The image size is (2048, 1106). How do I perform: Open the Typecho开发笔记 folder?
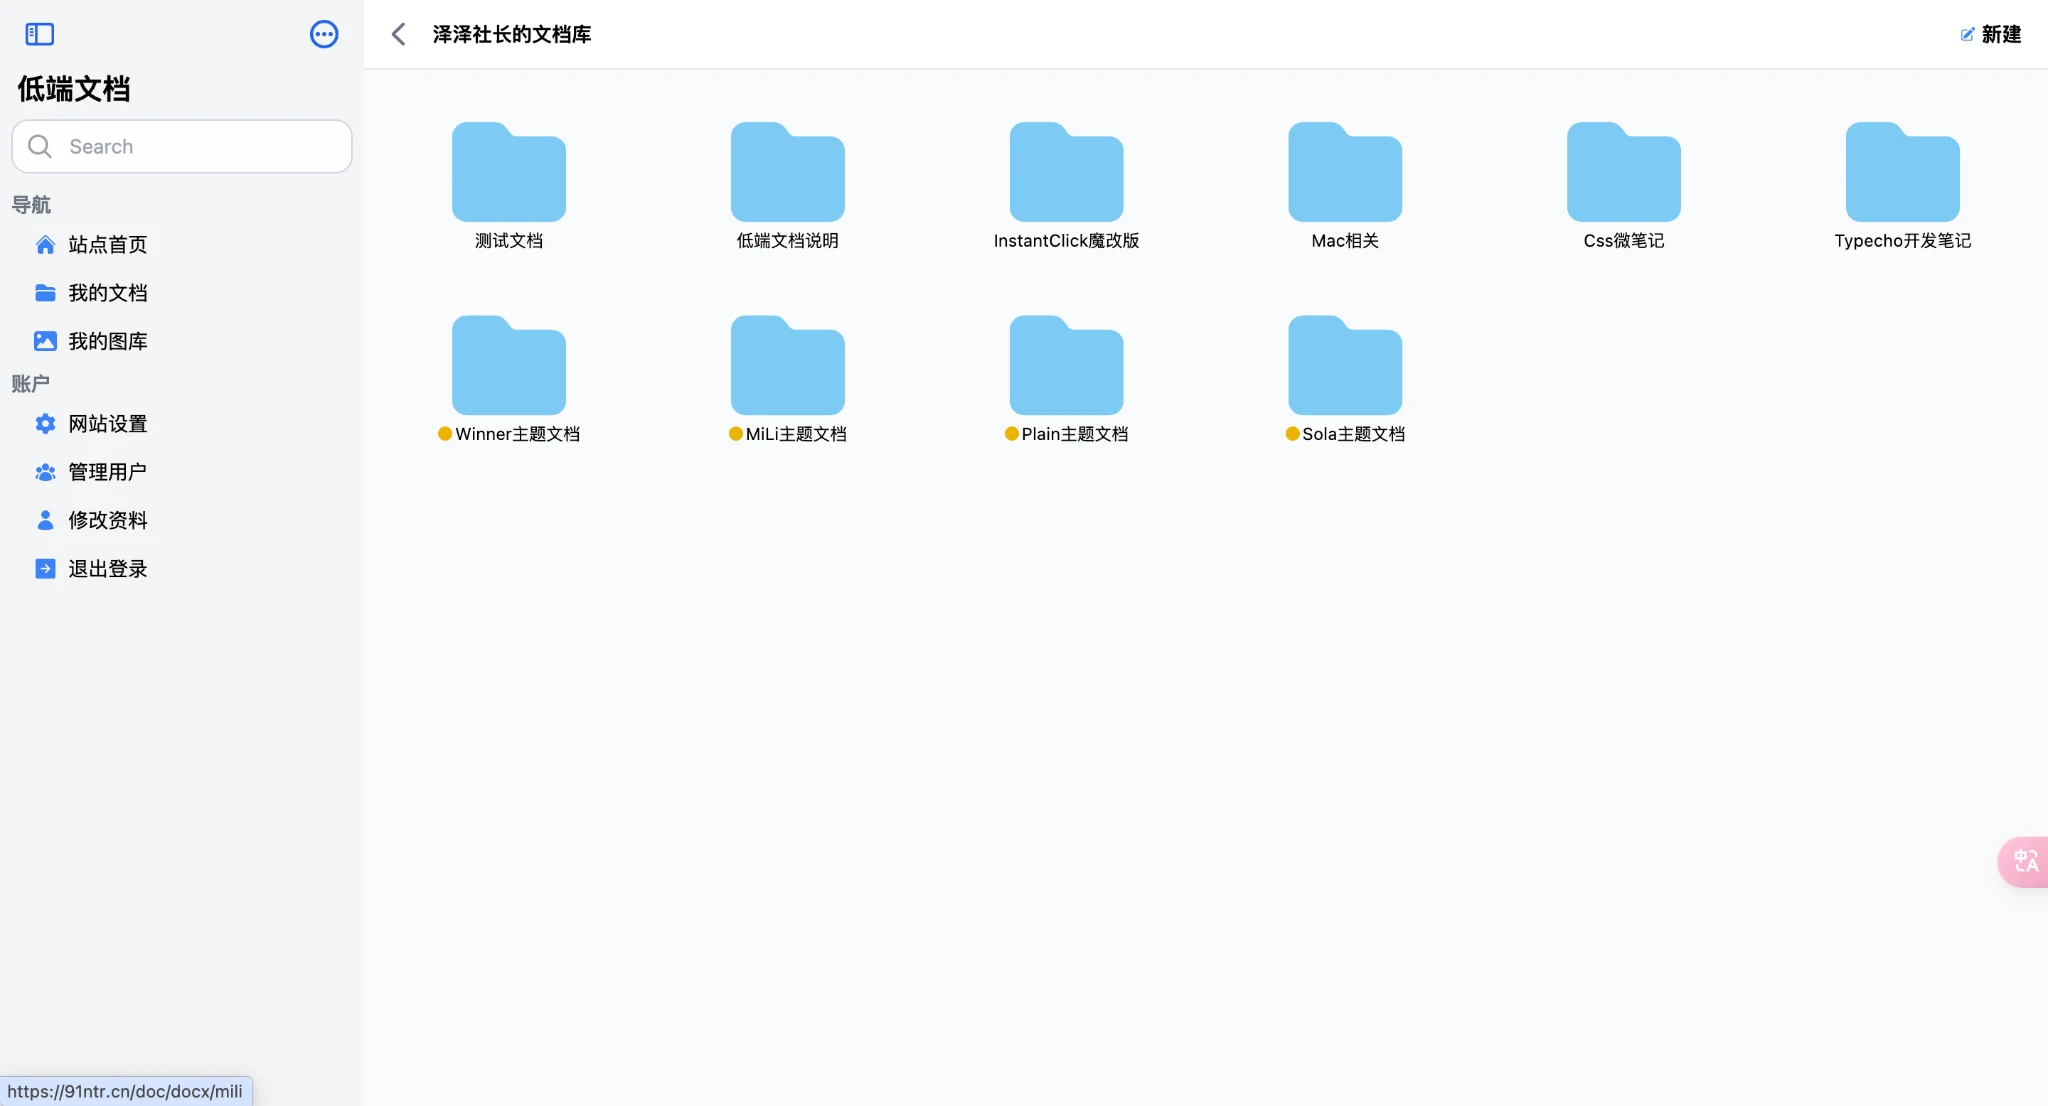coord(1902,173)
